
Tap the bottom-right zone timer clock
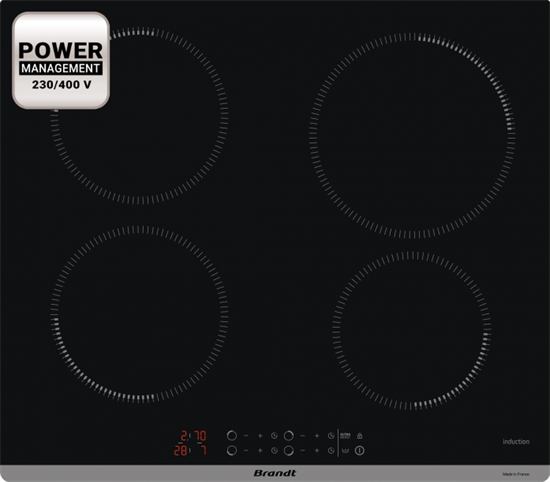(331, 450)
